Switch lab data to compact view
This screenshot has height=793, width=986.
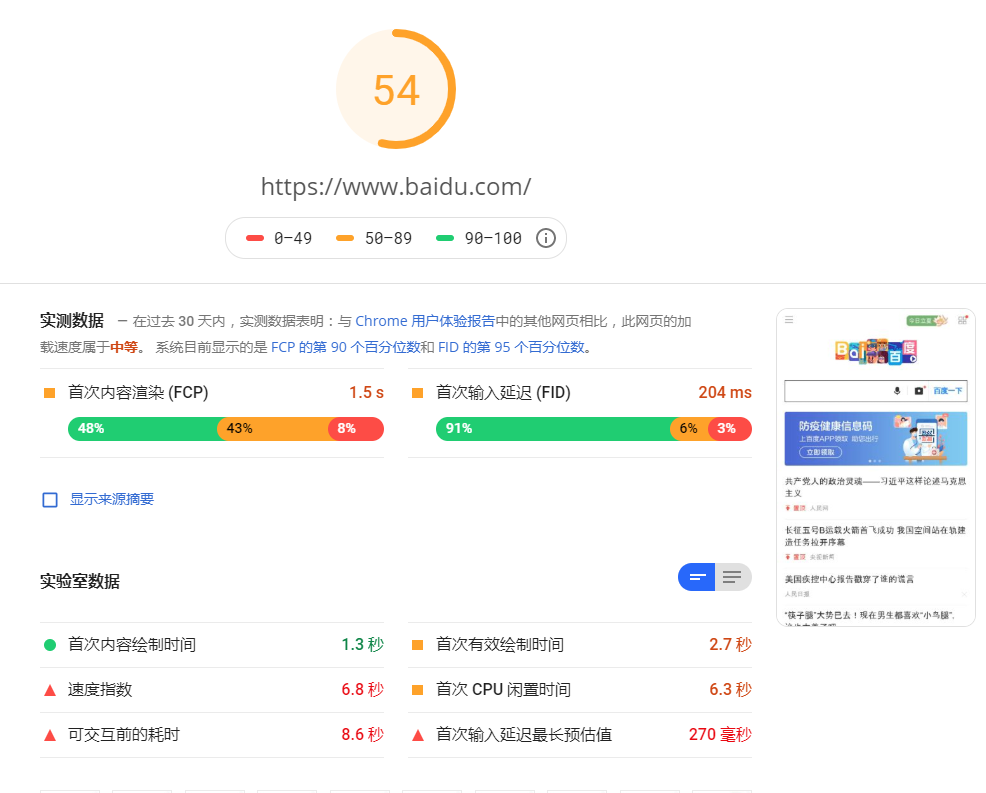click(x=696, y=577)
